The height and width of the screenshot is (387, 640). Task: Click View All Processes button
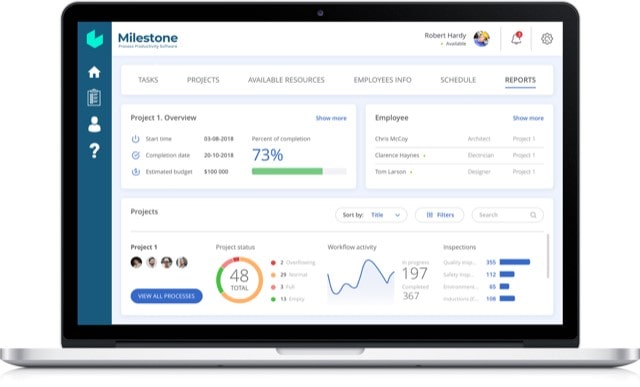[167, 296]
